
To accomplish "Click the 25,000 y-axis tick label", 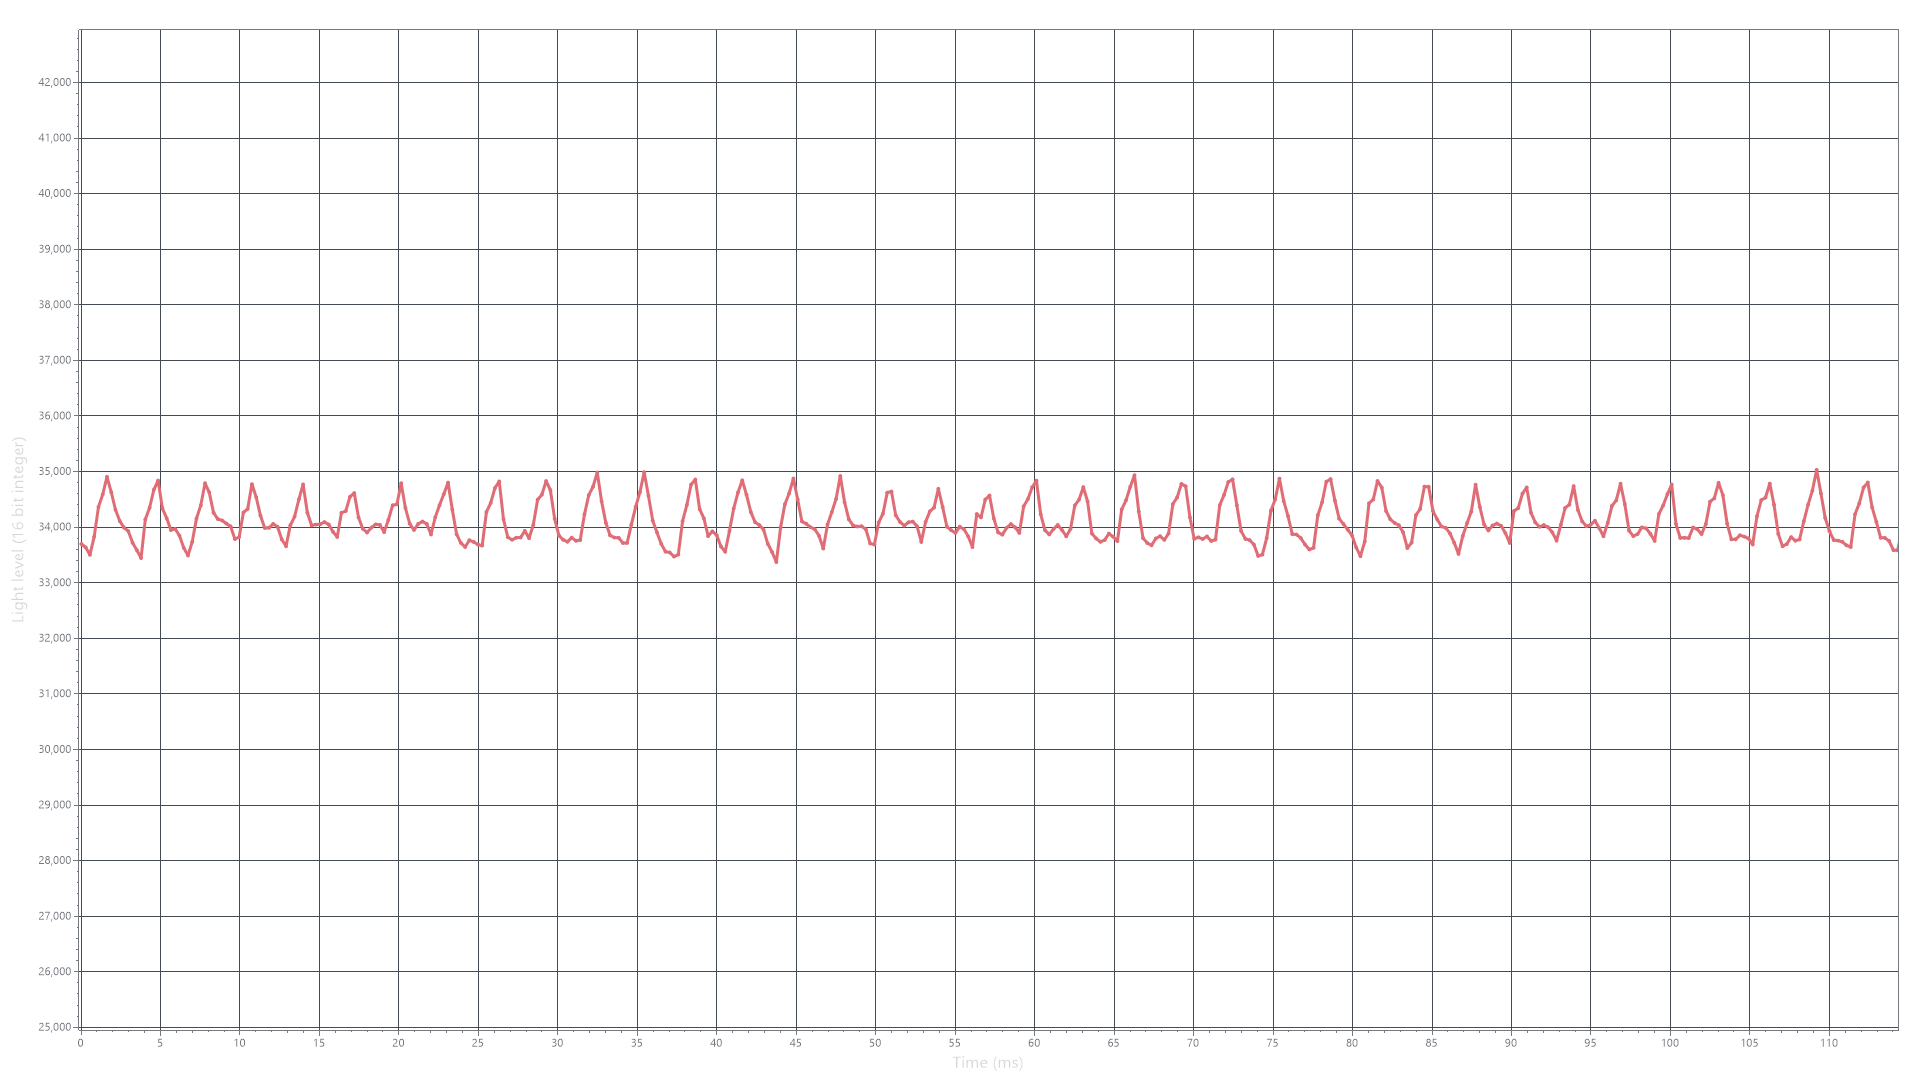I will tap(54, 1027).
